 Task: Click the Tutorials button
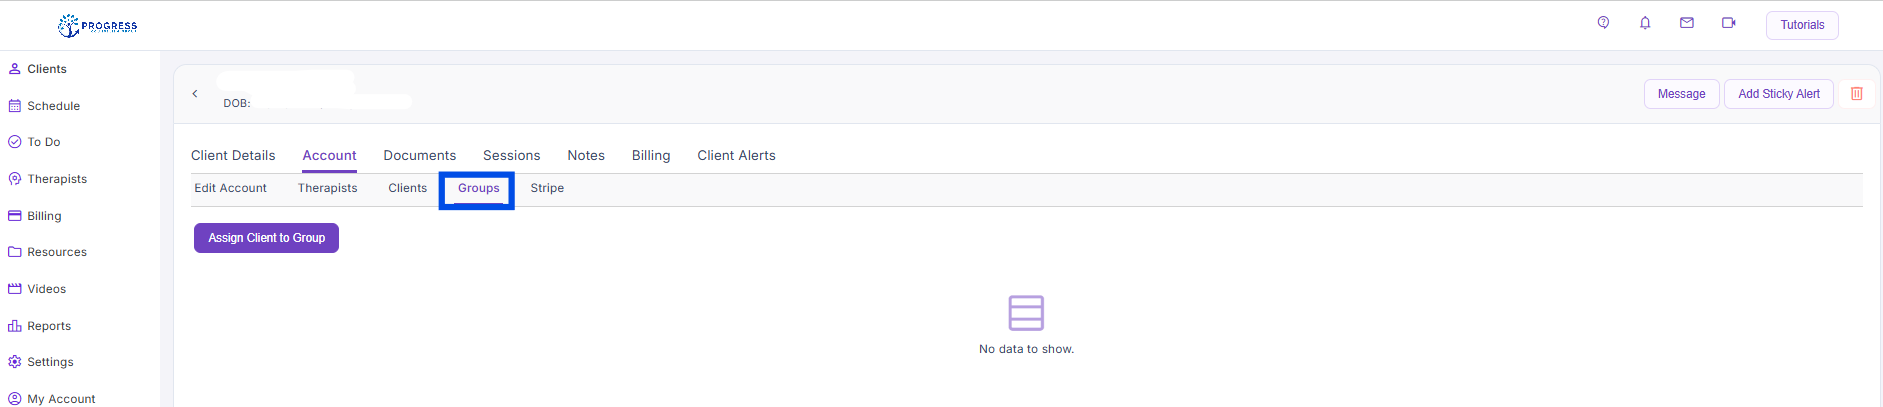tap(1801, 25)
